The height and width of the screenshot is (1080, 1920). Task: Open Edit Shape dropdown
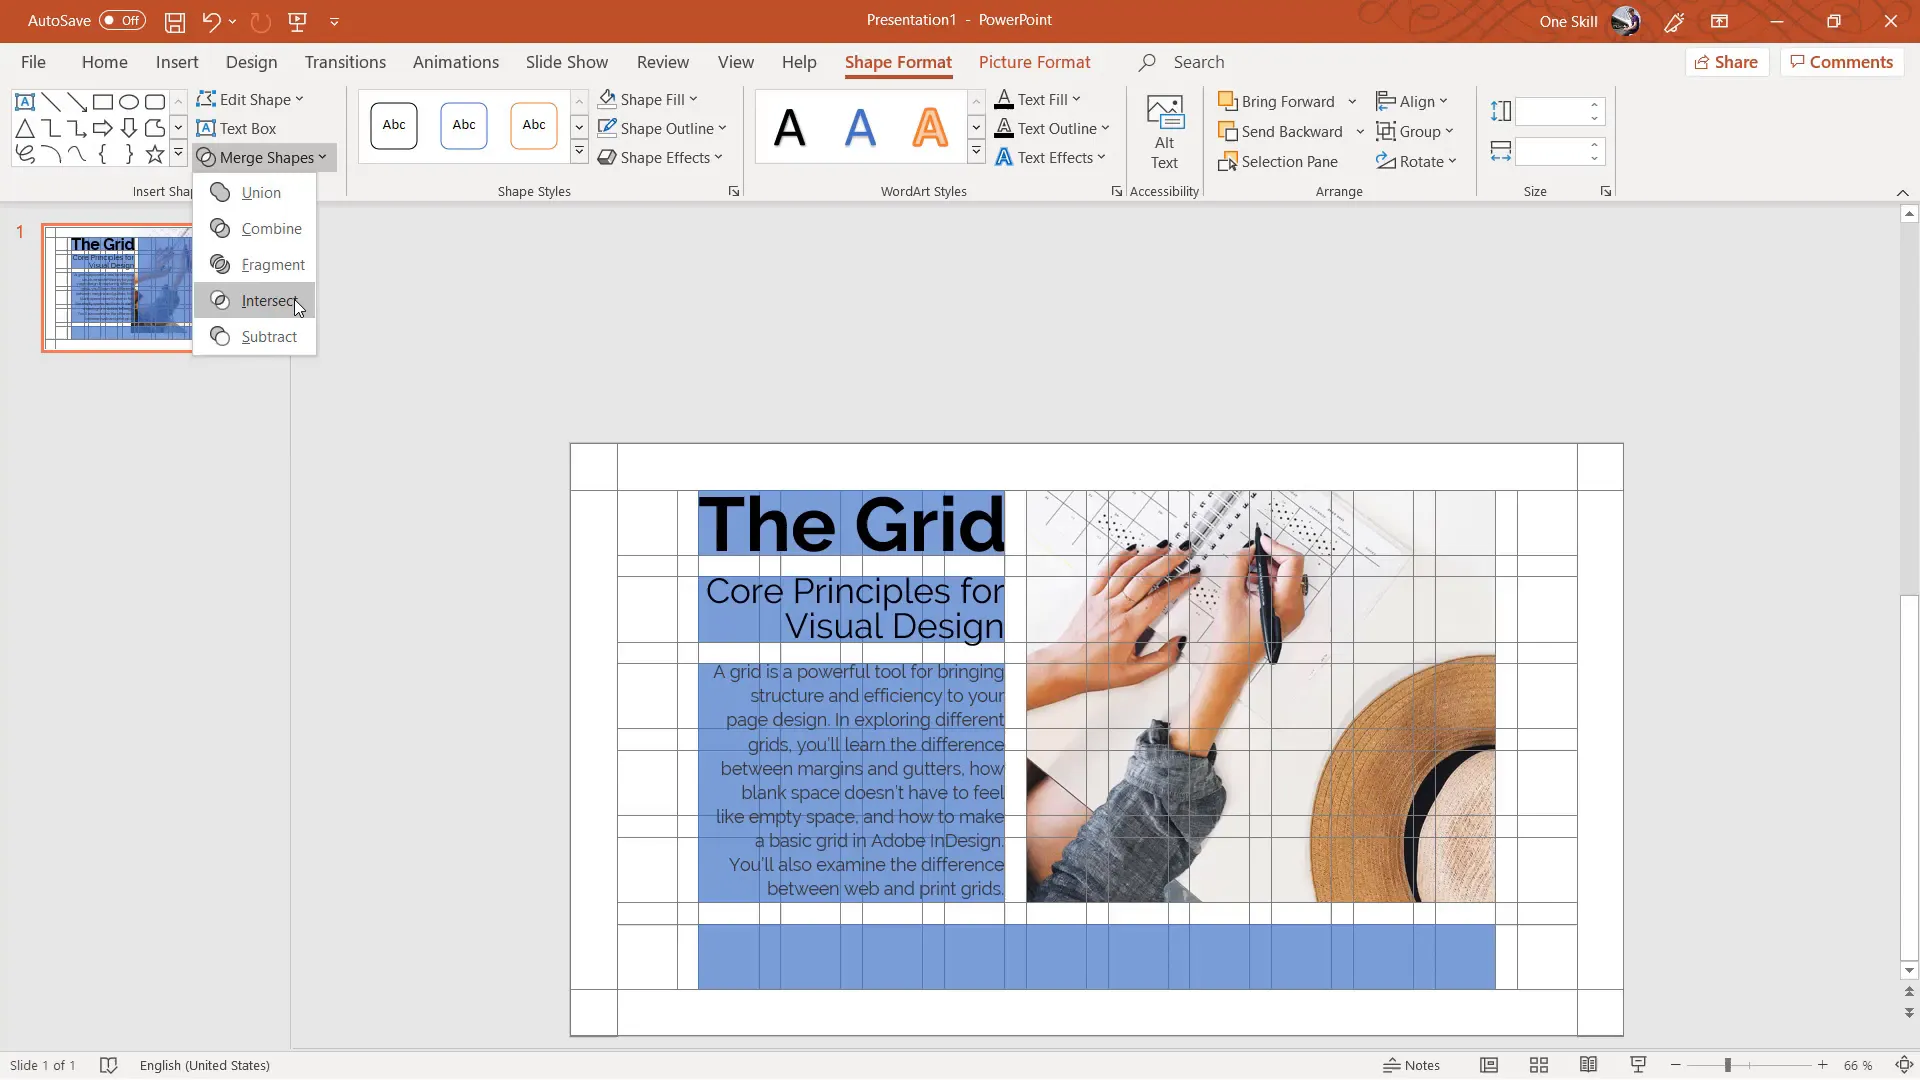[x=250, y=99]
